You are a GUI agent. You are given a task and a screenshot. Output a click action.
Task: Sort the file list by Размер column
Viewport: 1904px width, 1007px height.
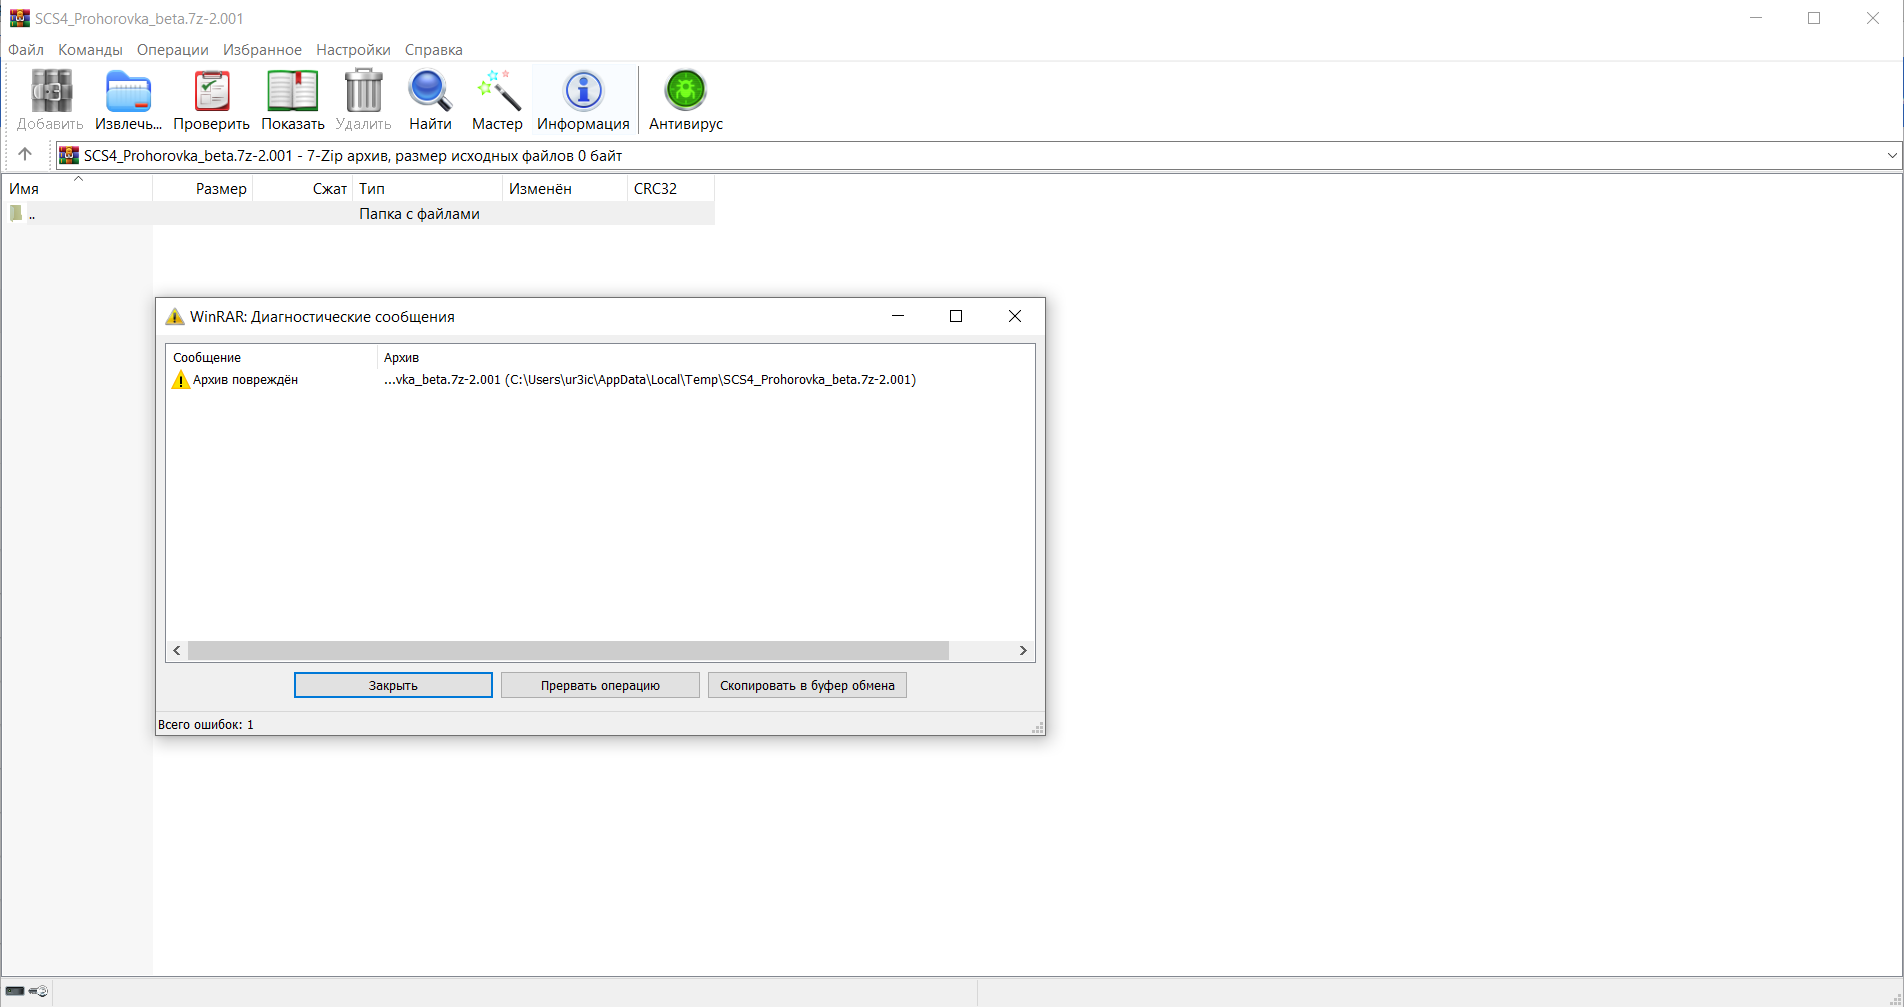[202, 188]
